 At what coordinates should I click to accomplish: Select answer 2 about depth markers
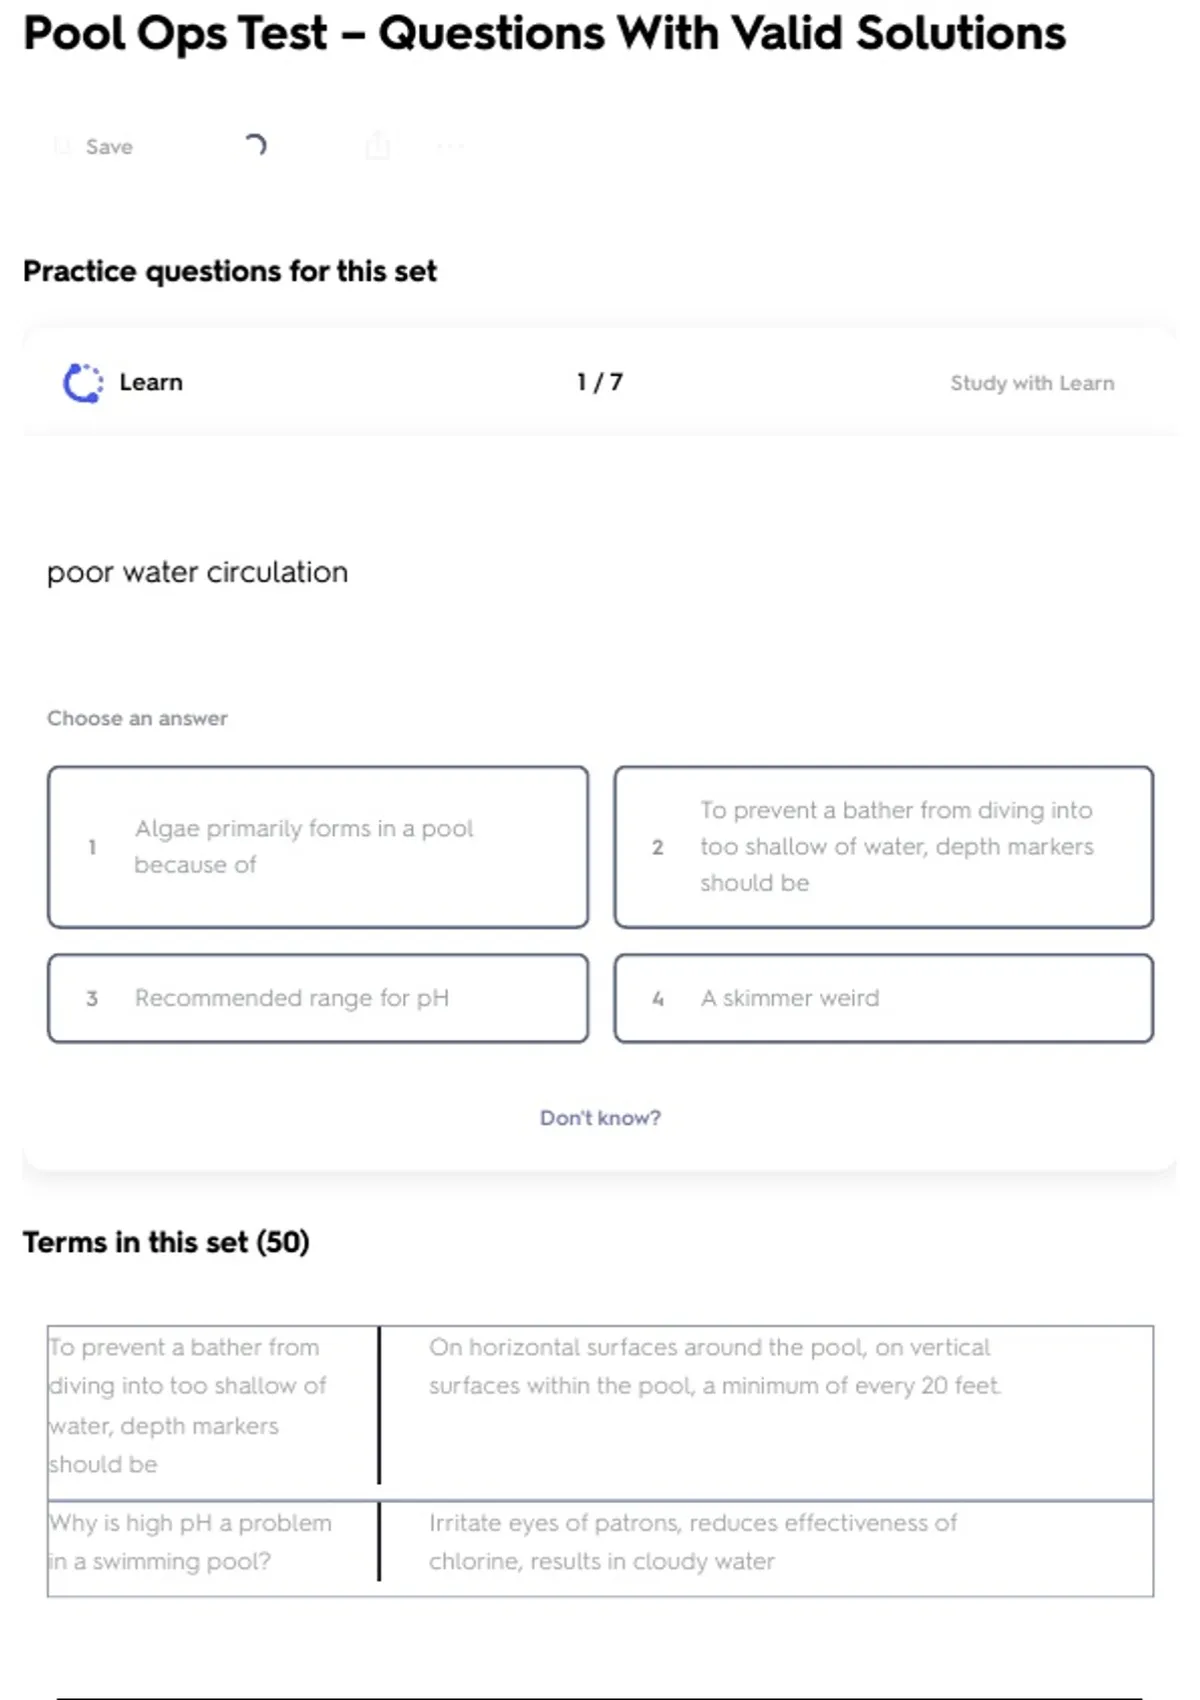tap(884, 847)
